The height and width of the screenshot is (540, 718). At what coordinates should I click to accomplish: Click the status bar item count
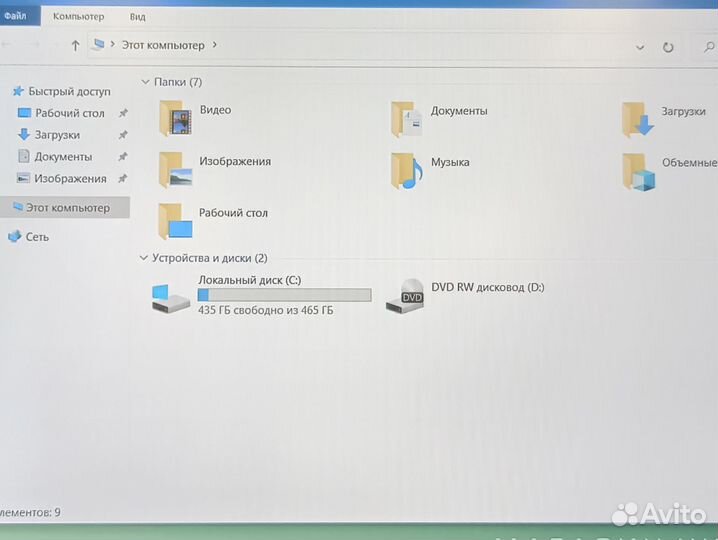click(x=30, y=512)
